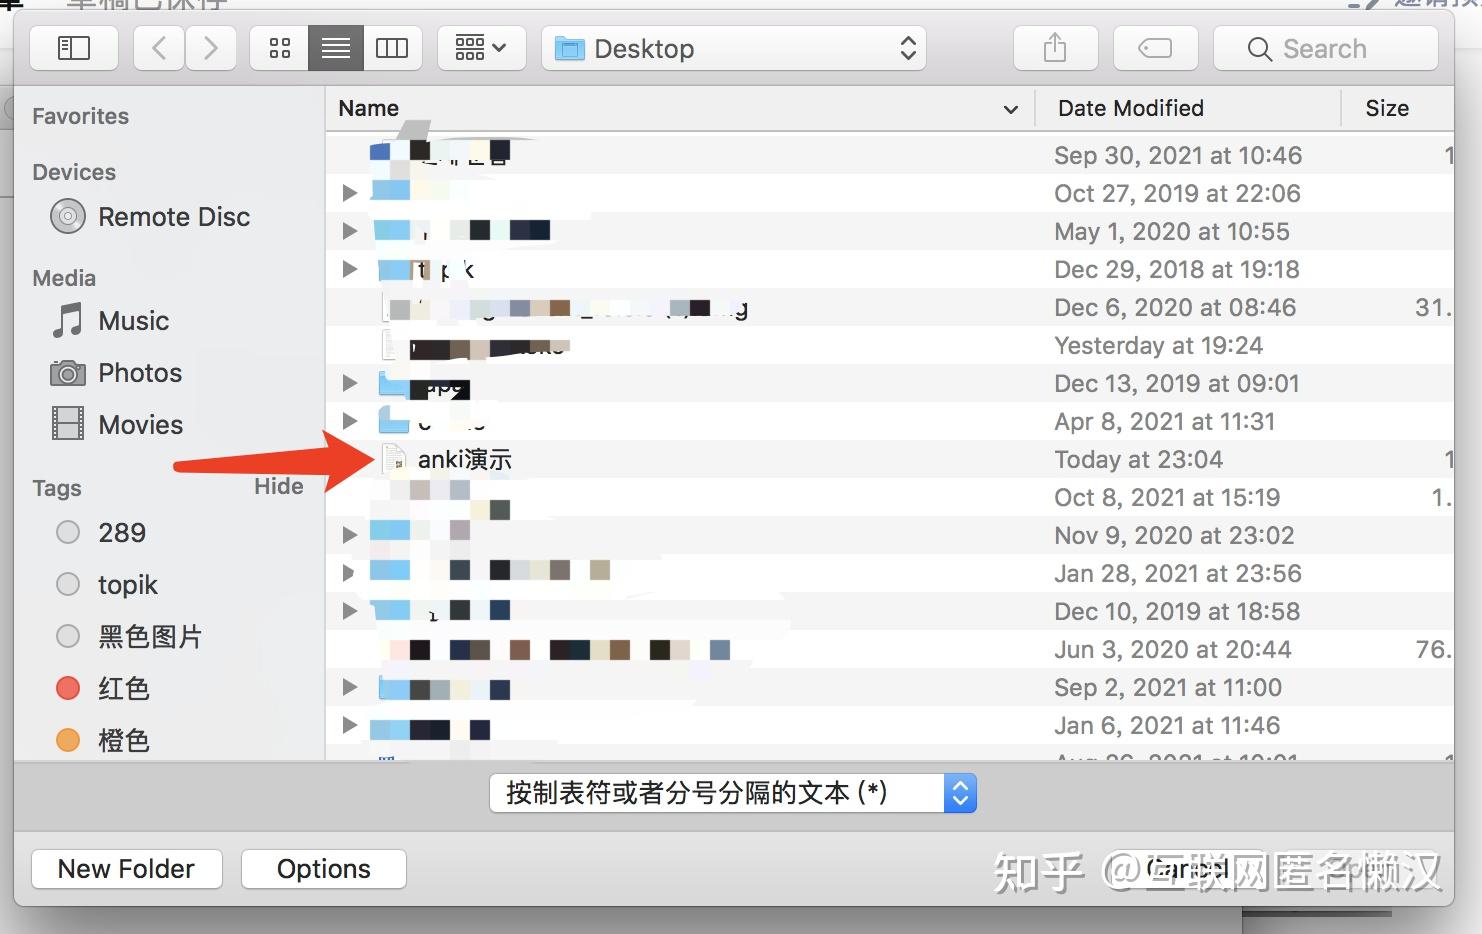Open the item grouping options icon
This screenshot has width=1482, height=934.
[x=481, y=47]
